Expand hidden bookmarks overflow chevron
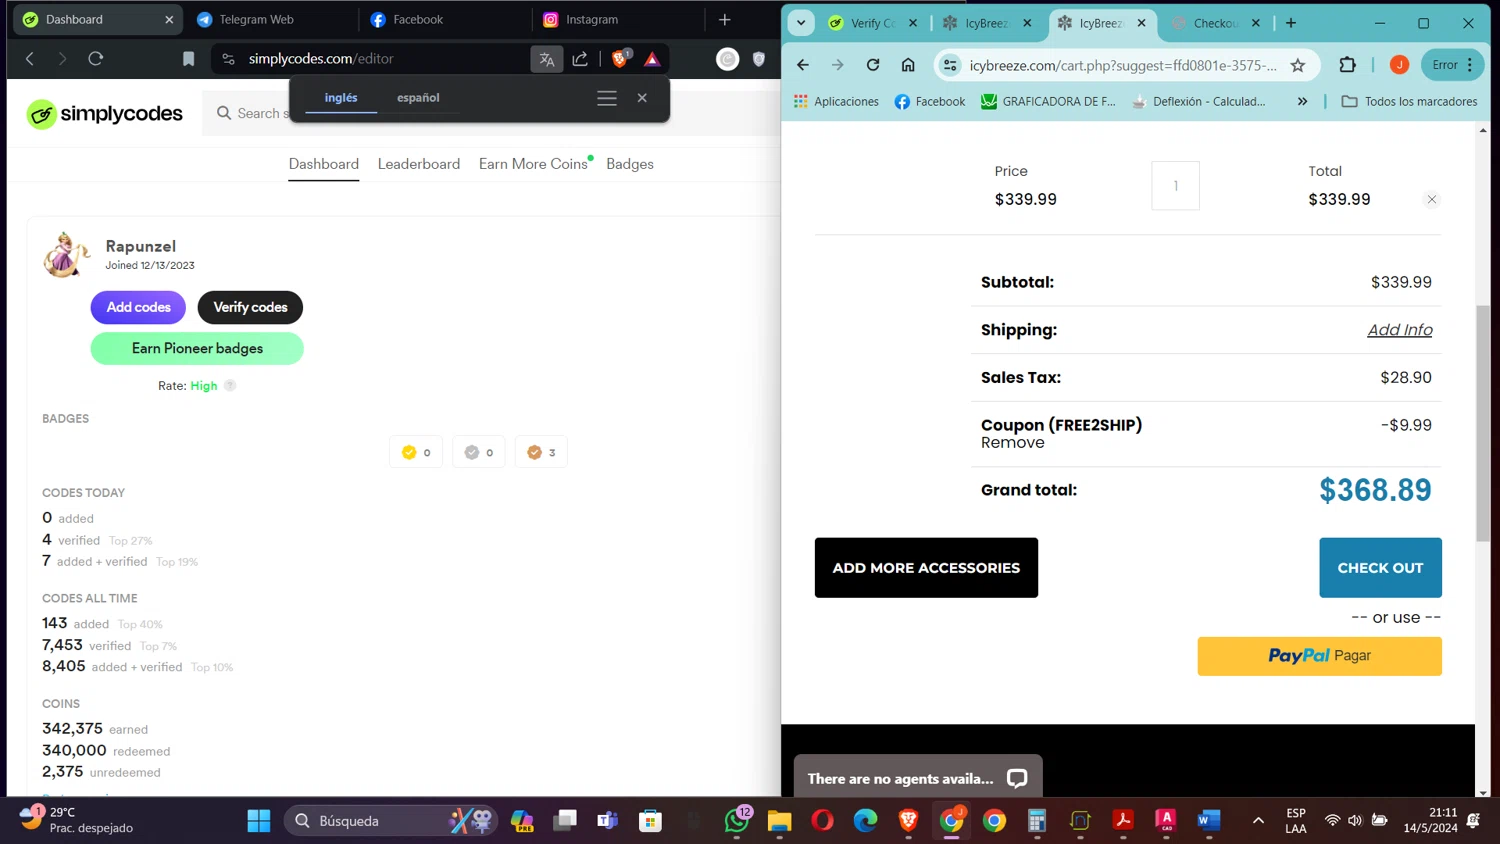 (1302, 101)
